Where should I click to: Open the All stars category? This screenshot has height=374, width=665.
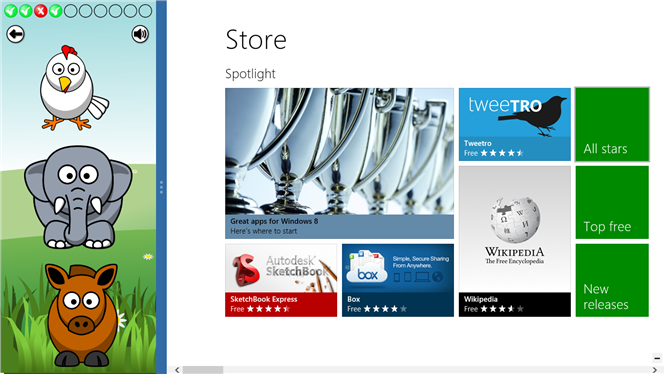pyautogui.click(x=612, y=124)
